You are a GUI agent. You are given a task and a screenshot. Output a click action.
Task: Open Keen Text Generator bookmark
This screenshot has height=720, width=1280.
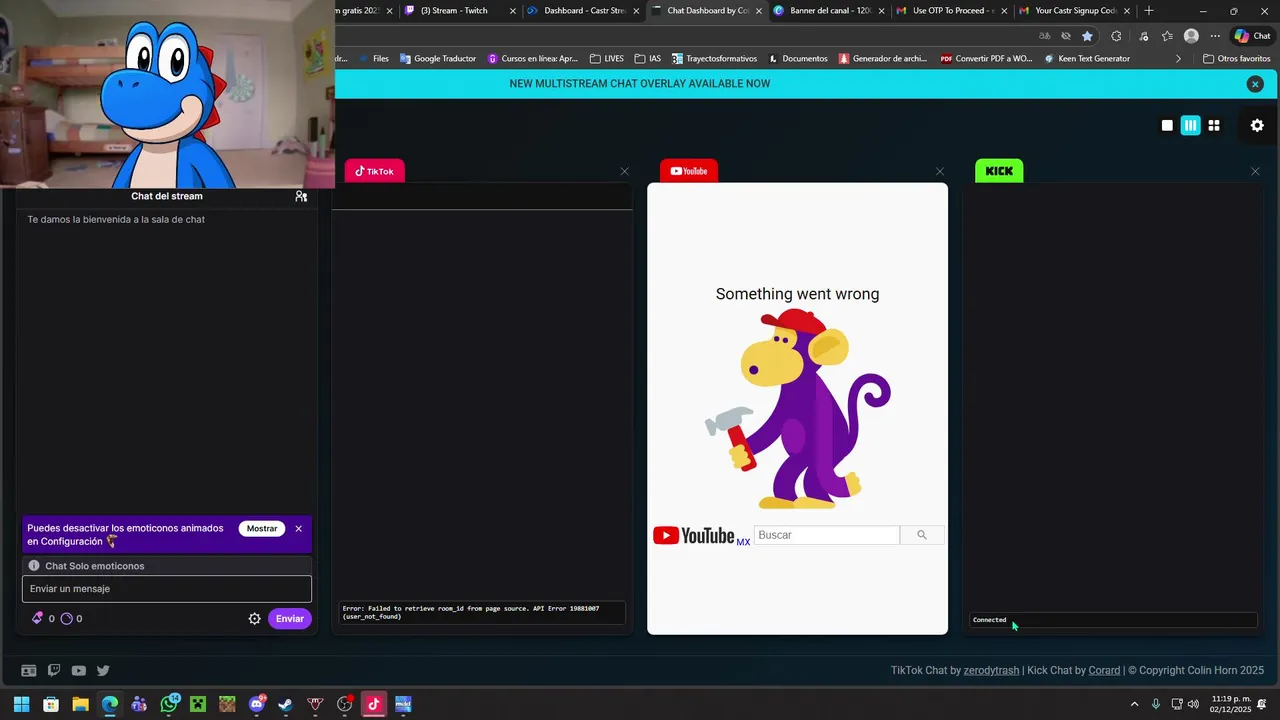pyautogui.click(x=1087, y=59)
